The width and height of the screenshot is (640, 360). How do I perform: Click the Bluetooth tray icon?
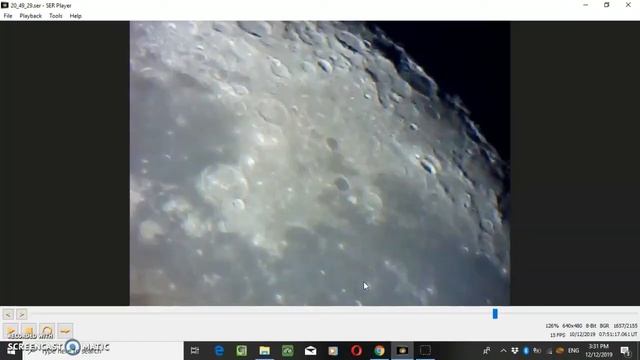[x=526, y=351]
